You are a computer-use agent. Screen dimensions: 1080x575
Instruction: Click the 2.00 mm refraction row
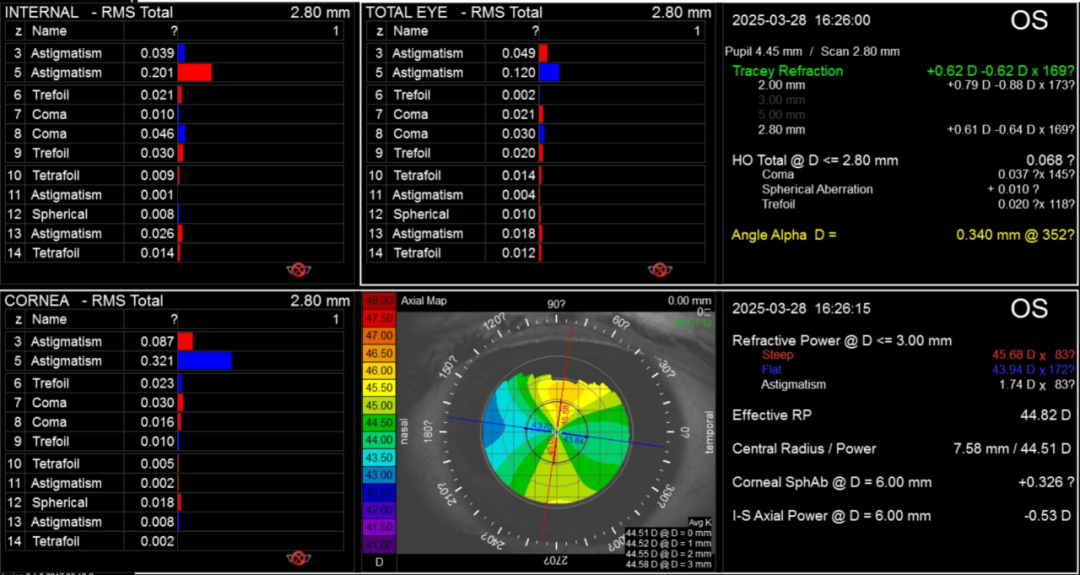click(x=916, y=85)
